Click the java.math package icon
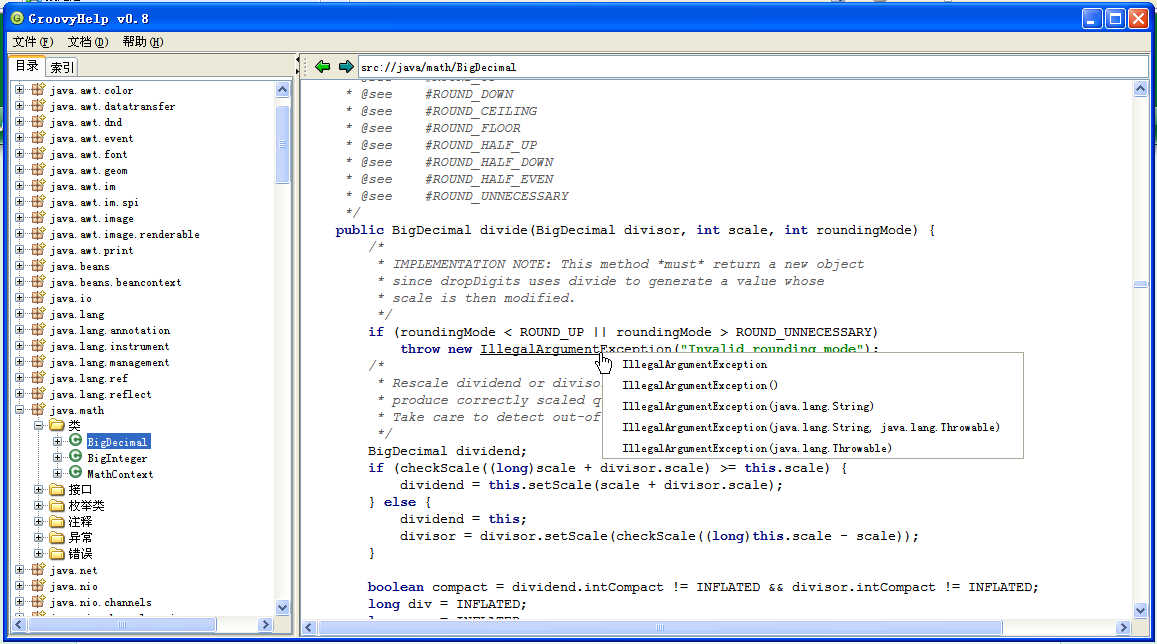The height and width of the screenshot is (644, 1157). click(x=38, y=409)
